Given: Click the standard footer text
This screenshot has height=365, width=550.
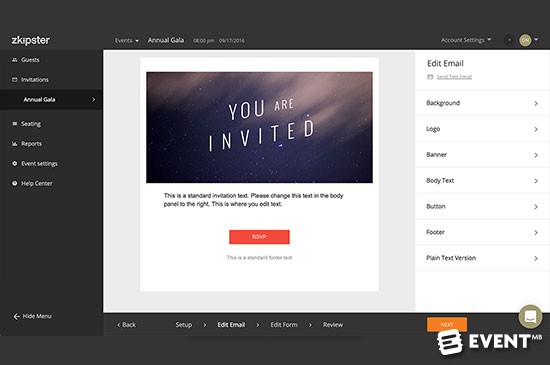Looking at the screenshot, I should click(x=259, y=258).
